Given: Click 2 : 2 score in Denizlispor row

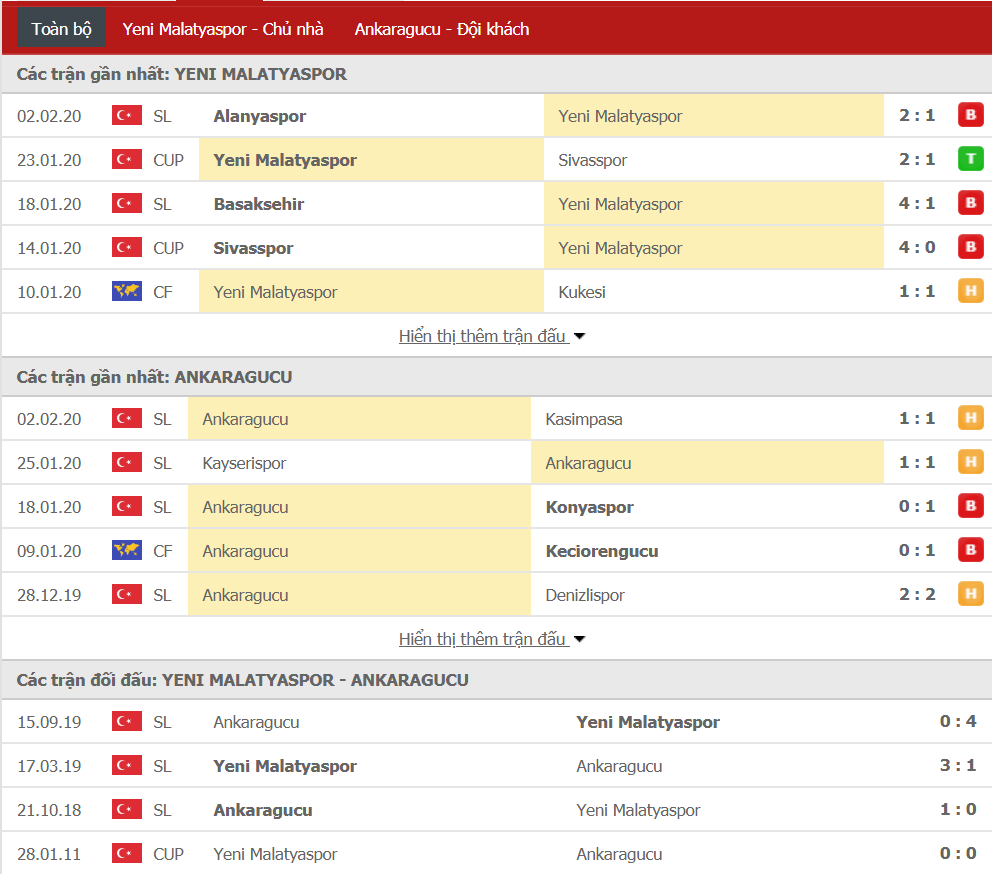Looking at the screenshot, I should click(x=917, y=594).
